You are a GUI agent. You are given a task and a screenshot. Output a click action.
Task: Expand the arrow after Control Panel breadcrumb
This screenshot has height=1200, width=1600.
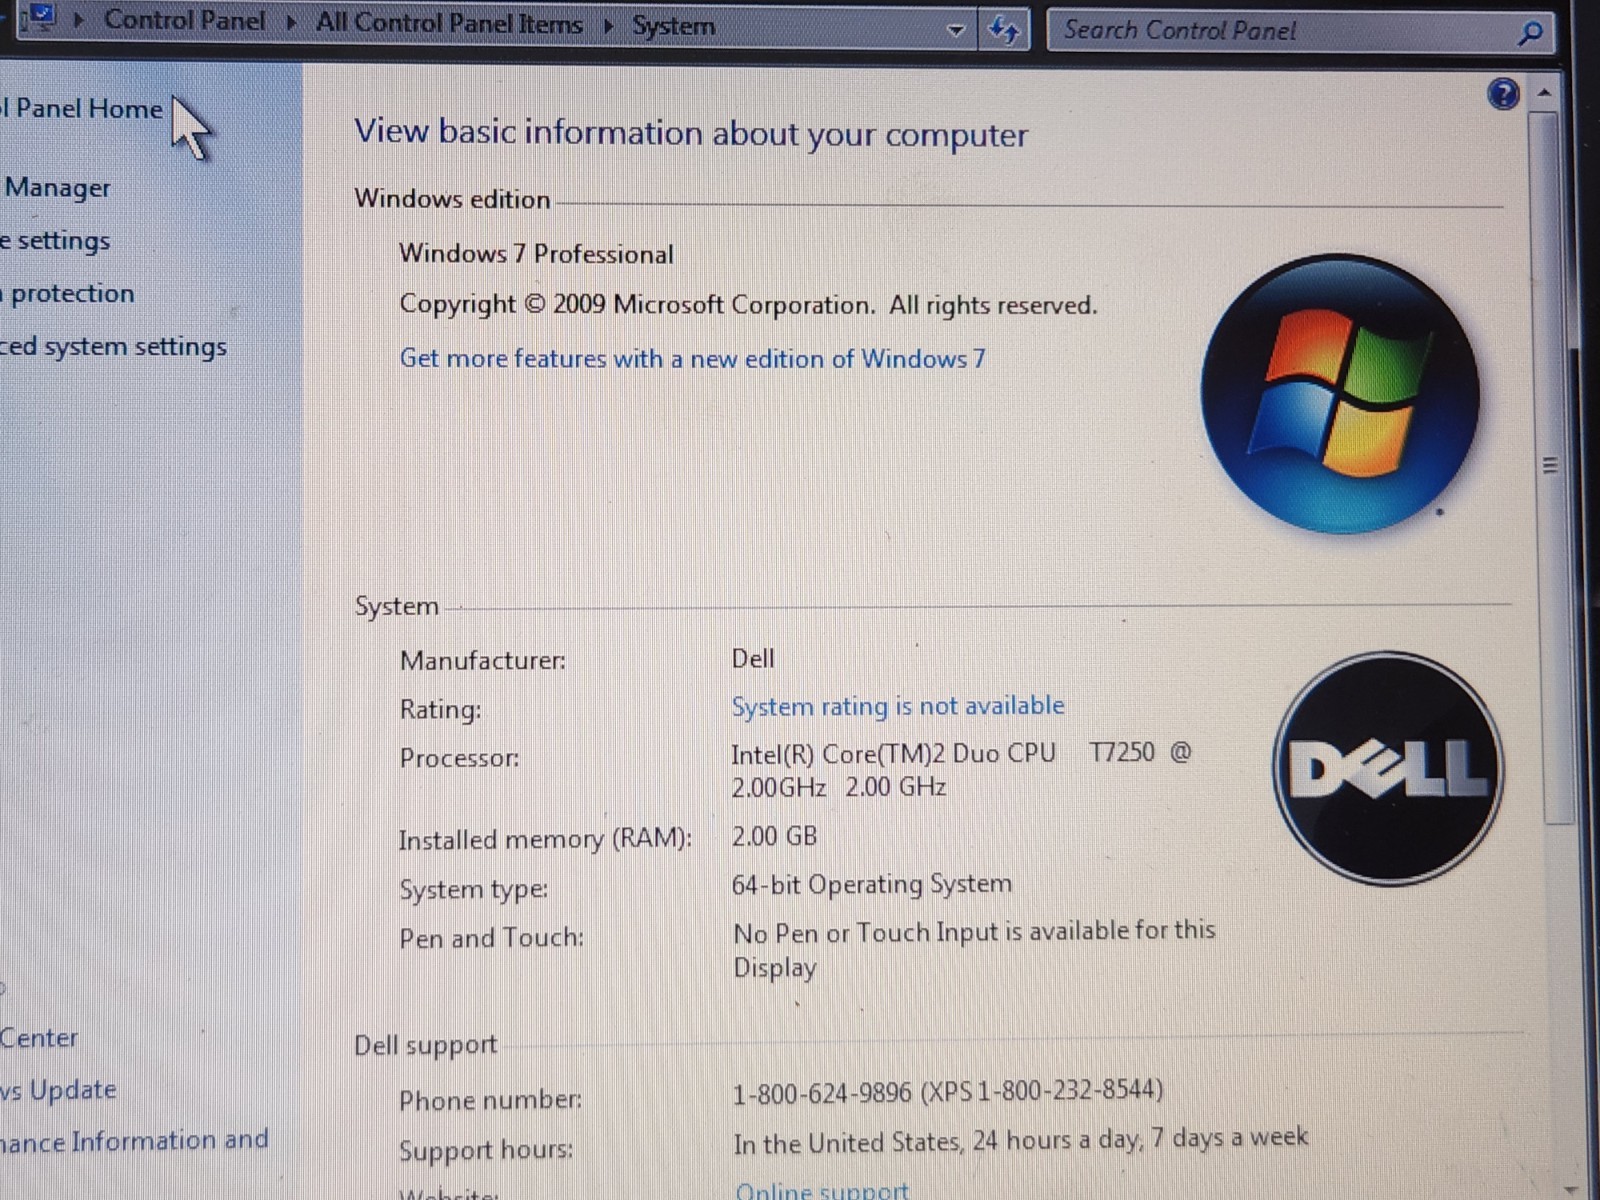(291, 22)
